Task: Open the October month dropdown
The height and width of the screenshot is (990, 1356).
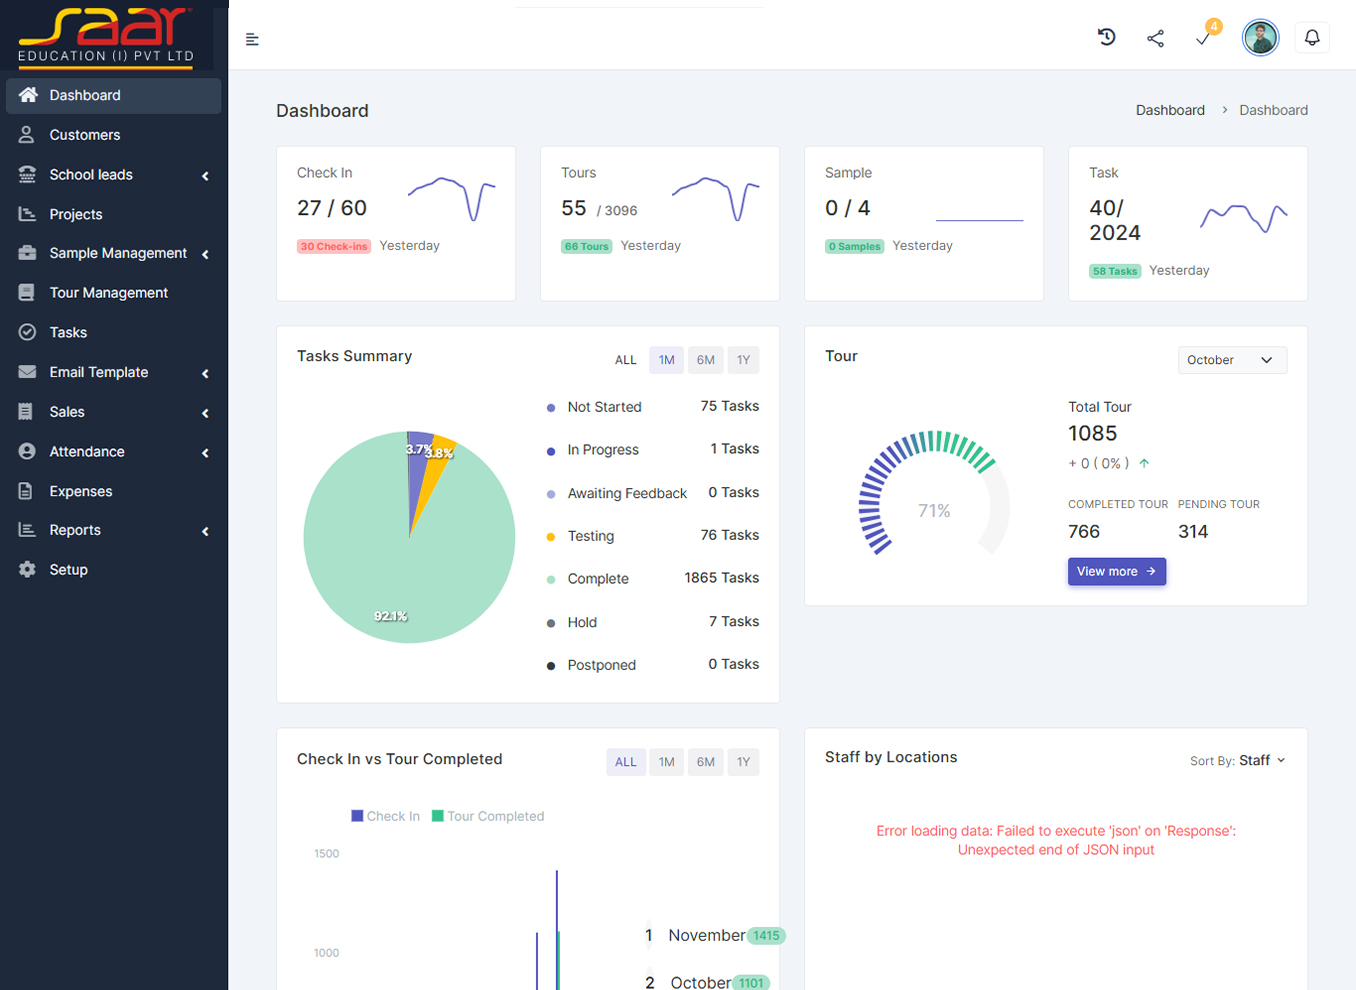Action: pos(1231,360)
